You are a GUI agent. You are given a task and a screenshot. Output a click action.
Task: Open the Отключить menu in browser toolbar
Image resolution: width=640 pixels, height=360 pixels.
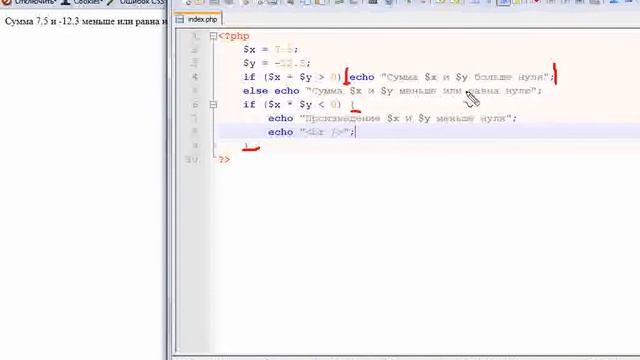coord(30,2)
